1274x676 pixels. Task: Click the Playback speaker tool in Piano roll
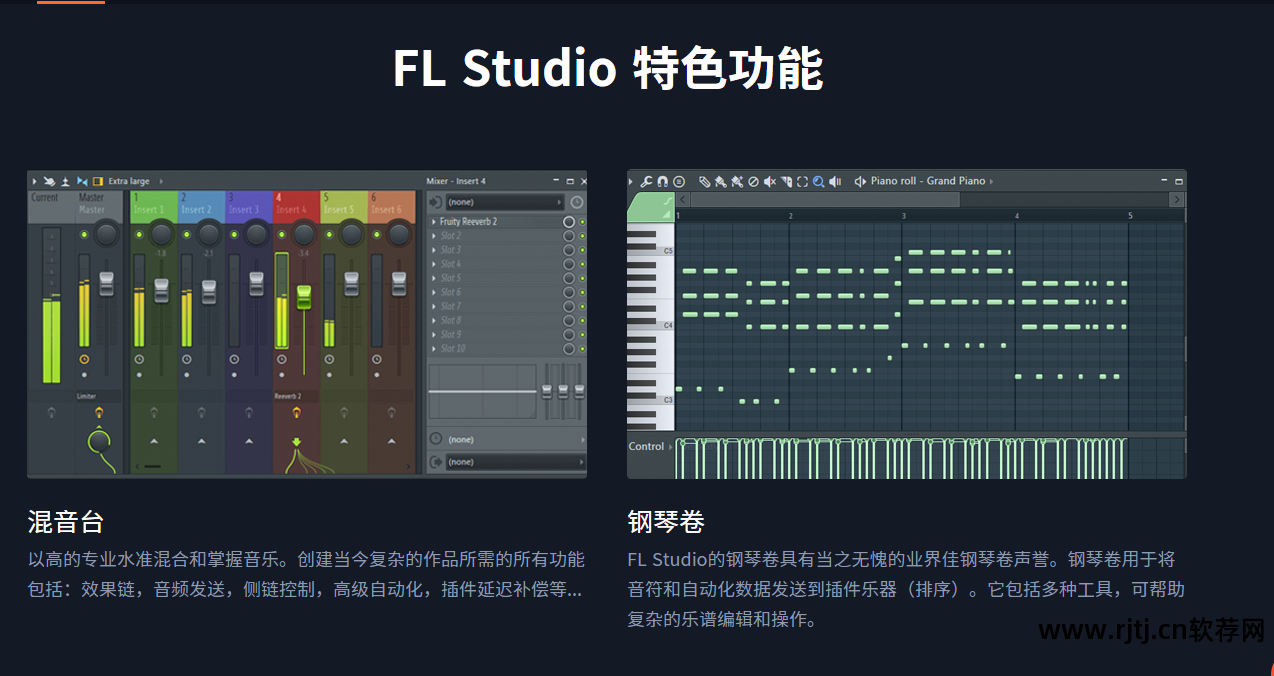tap(835, 181)
